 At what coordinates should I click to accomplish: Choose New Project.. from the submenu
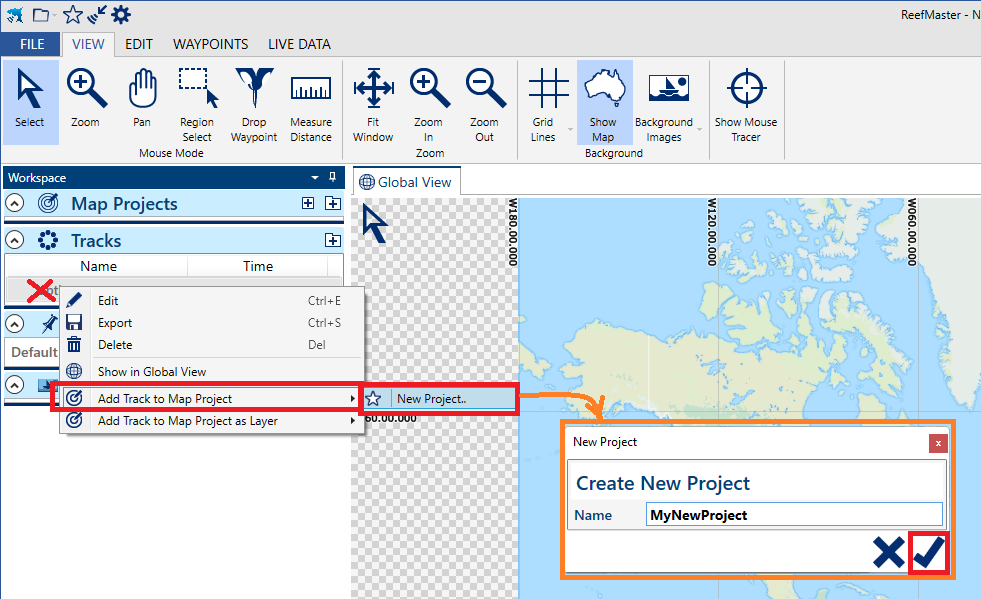(x=431, y=399)
